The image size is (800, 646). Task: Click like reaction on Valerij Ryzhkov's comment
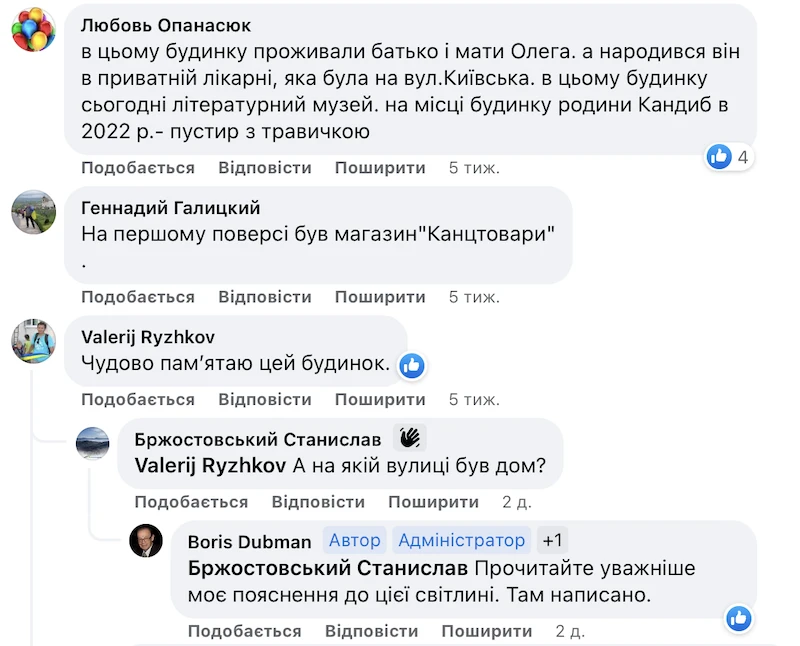point(412,366)
